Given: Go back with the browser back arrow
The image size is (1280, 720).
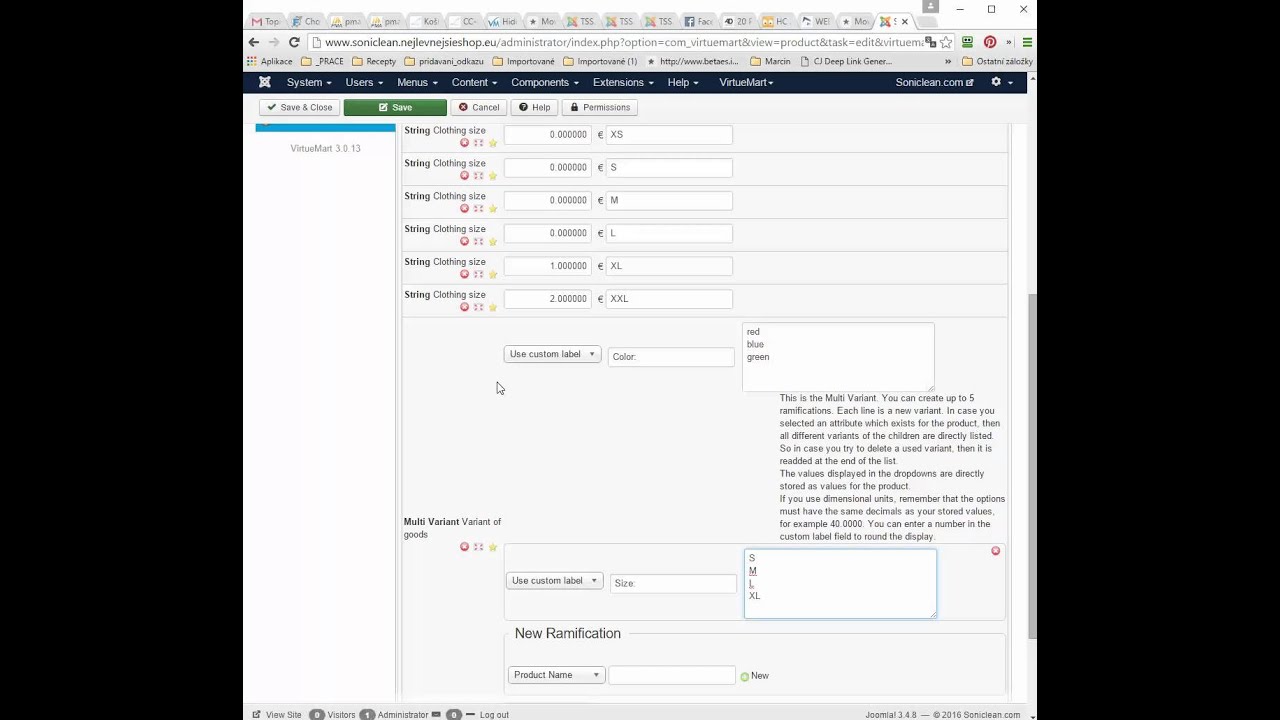Looking at the screenshot, I should pyautogui.click(x=254, y=42).
